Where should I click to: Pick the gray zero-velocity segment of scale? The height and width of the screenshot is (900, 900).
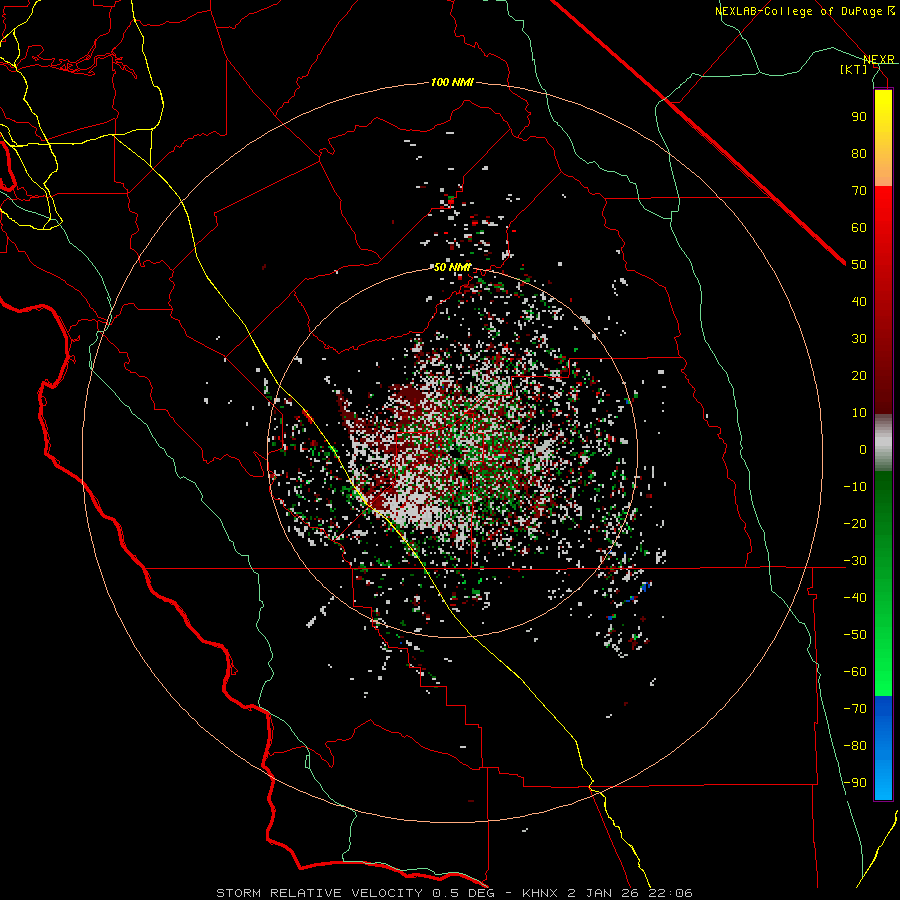pos(883,442)
